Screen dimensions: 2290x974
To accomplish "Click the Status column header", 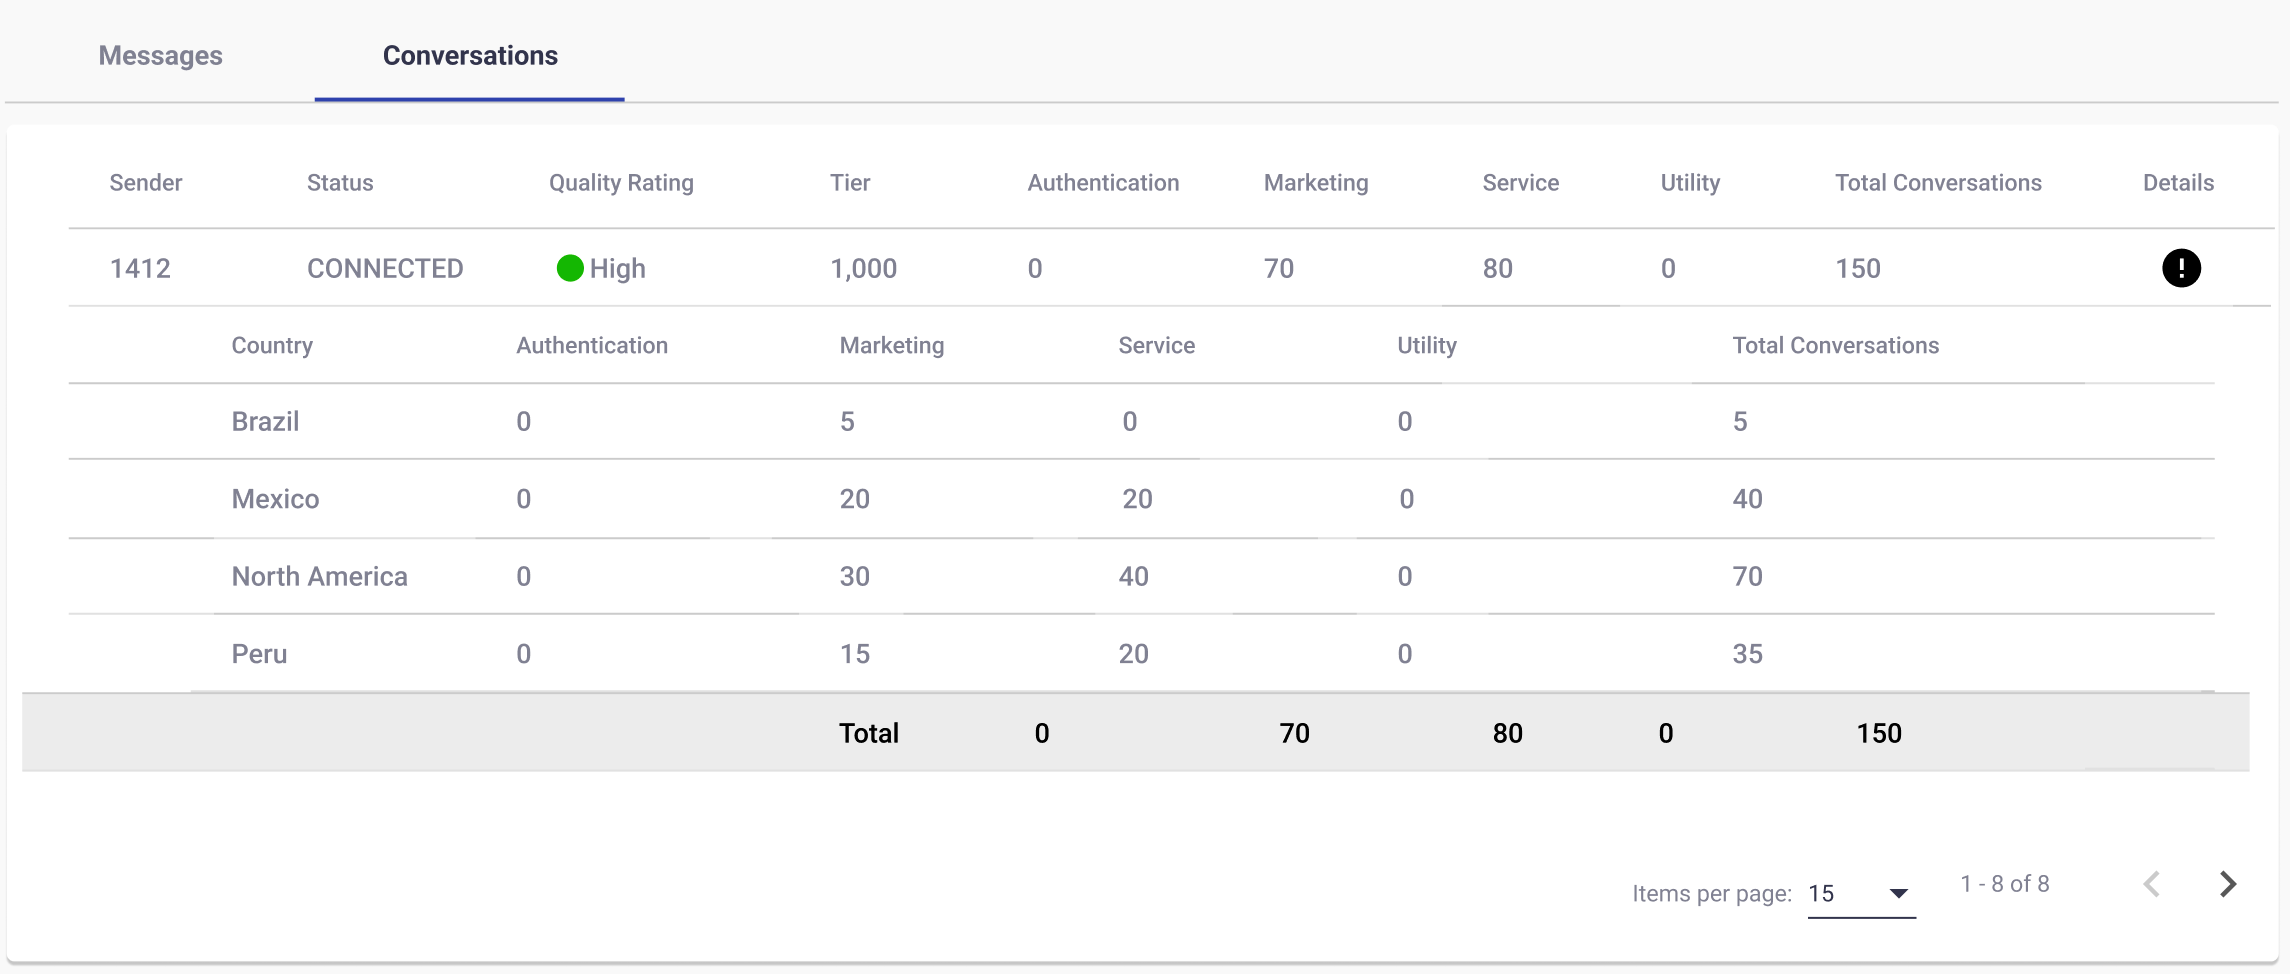I will click(x=340, y=183).
